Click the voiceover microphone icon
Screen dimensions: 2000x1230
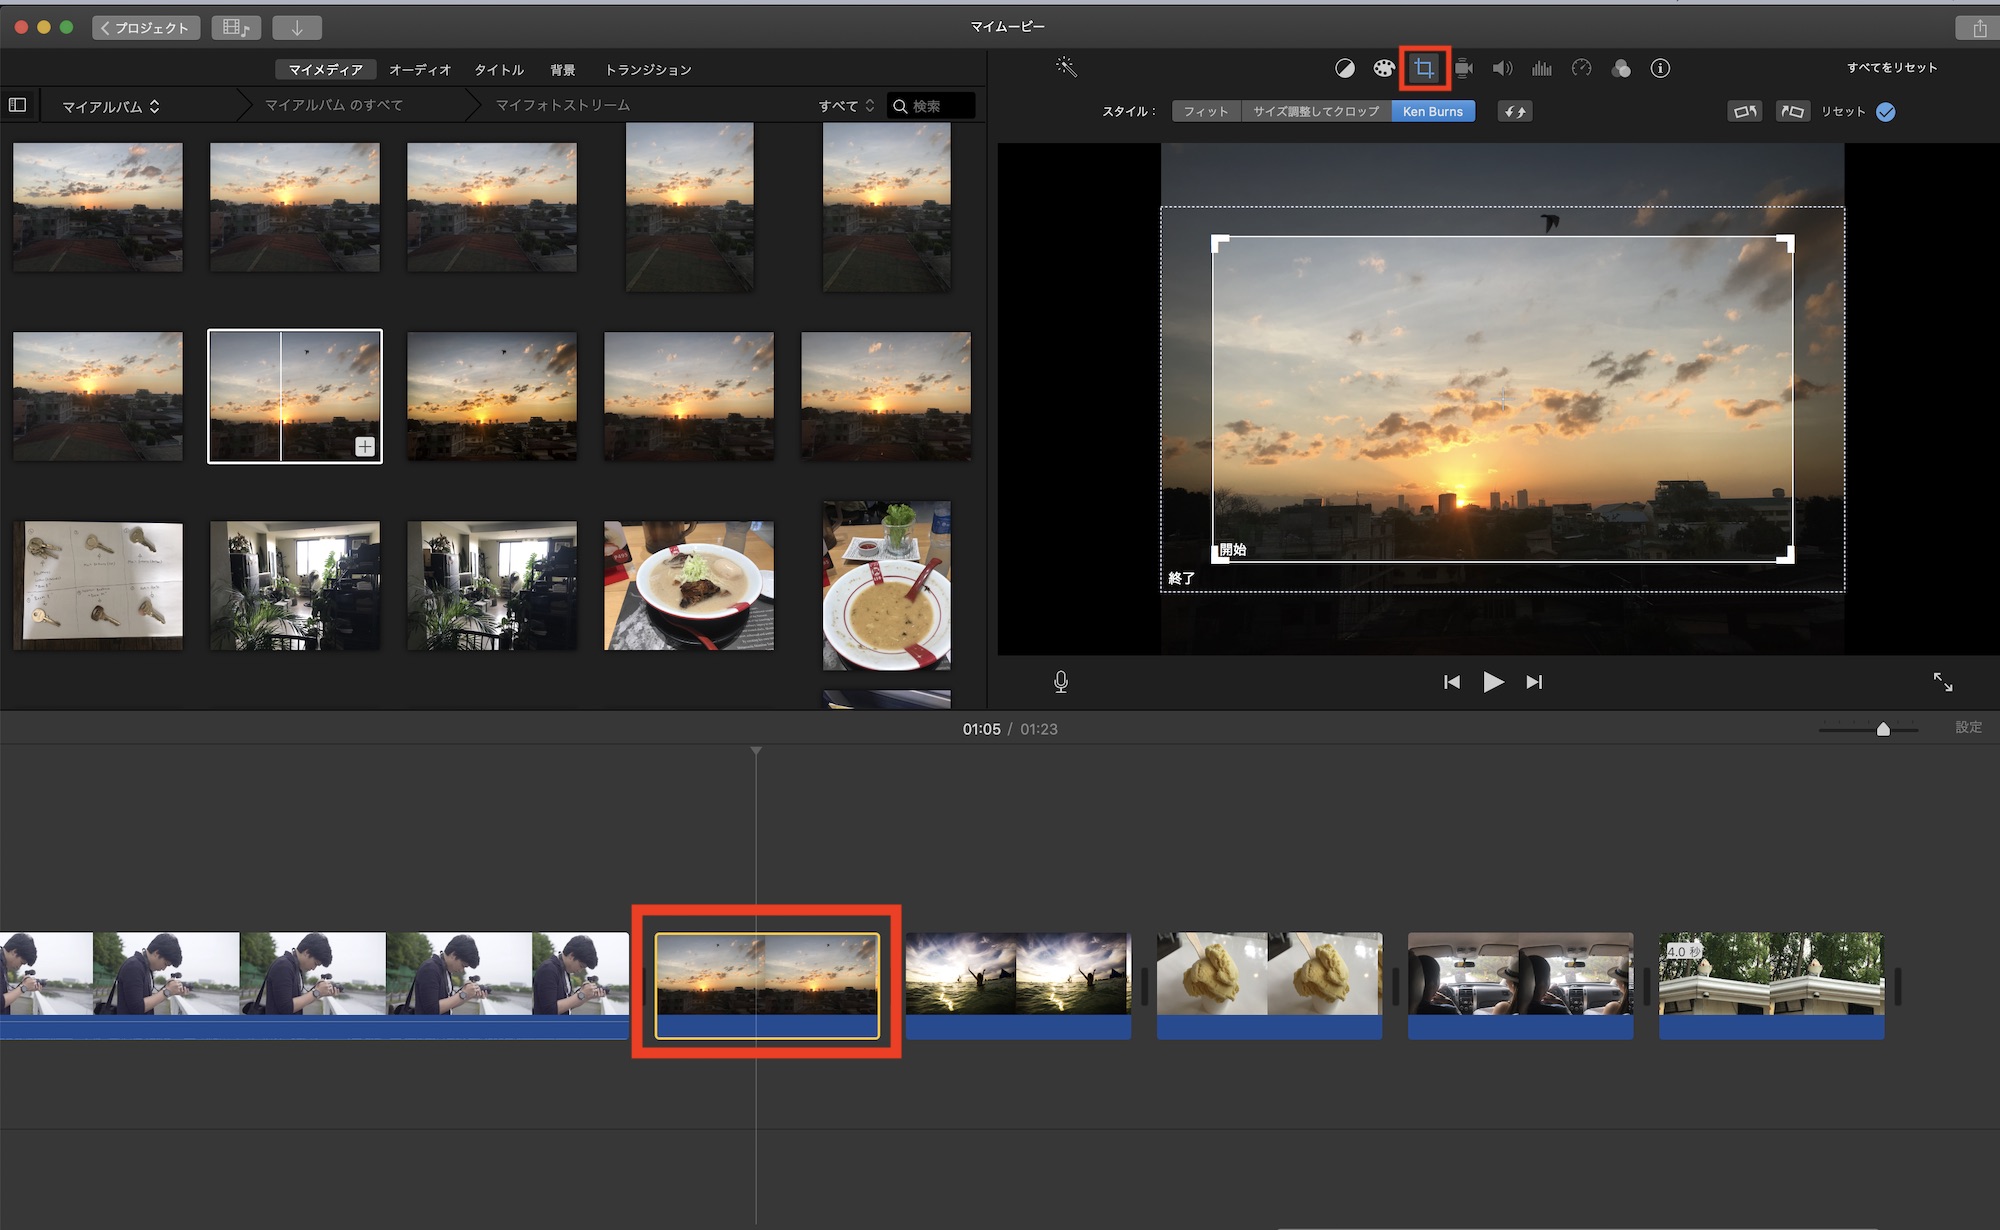tap(1061, 682)
